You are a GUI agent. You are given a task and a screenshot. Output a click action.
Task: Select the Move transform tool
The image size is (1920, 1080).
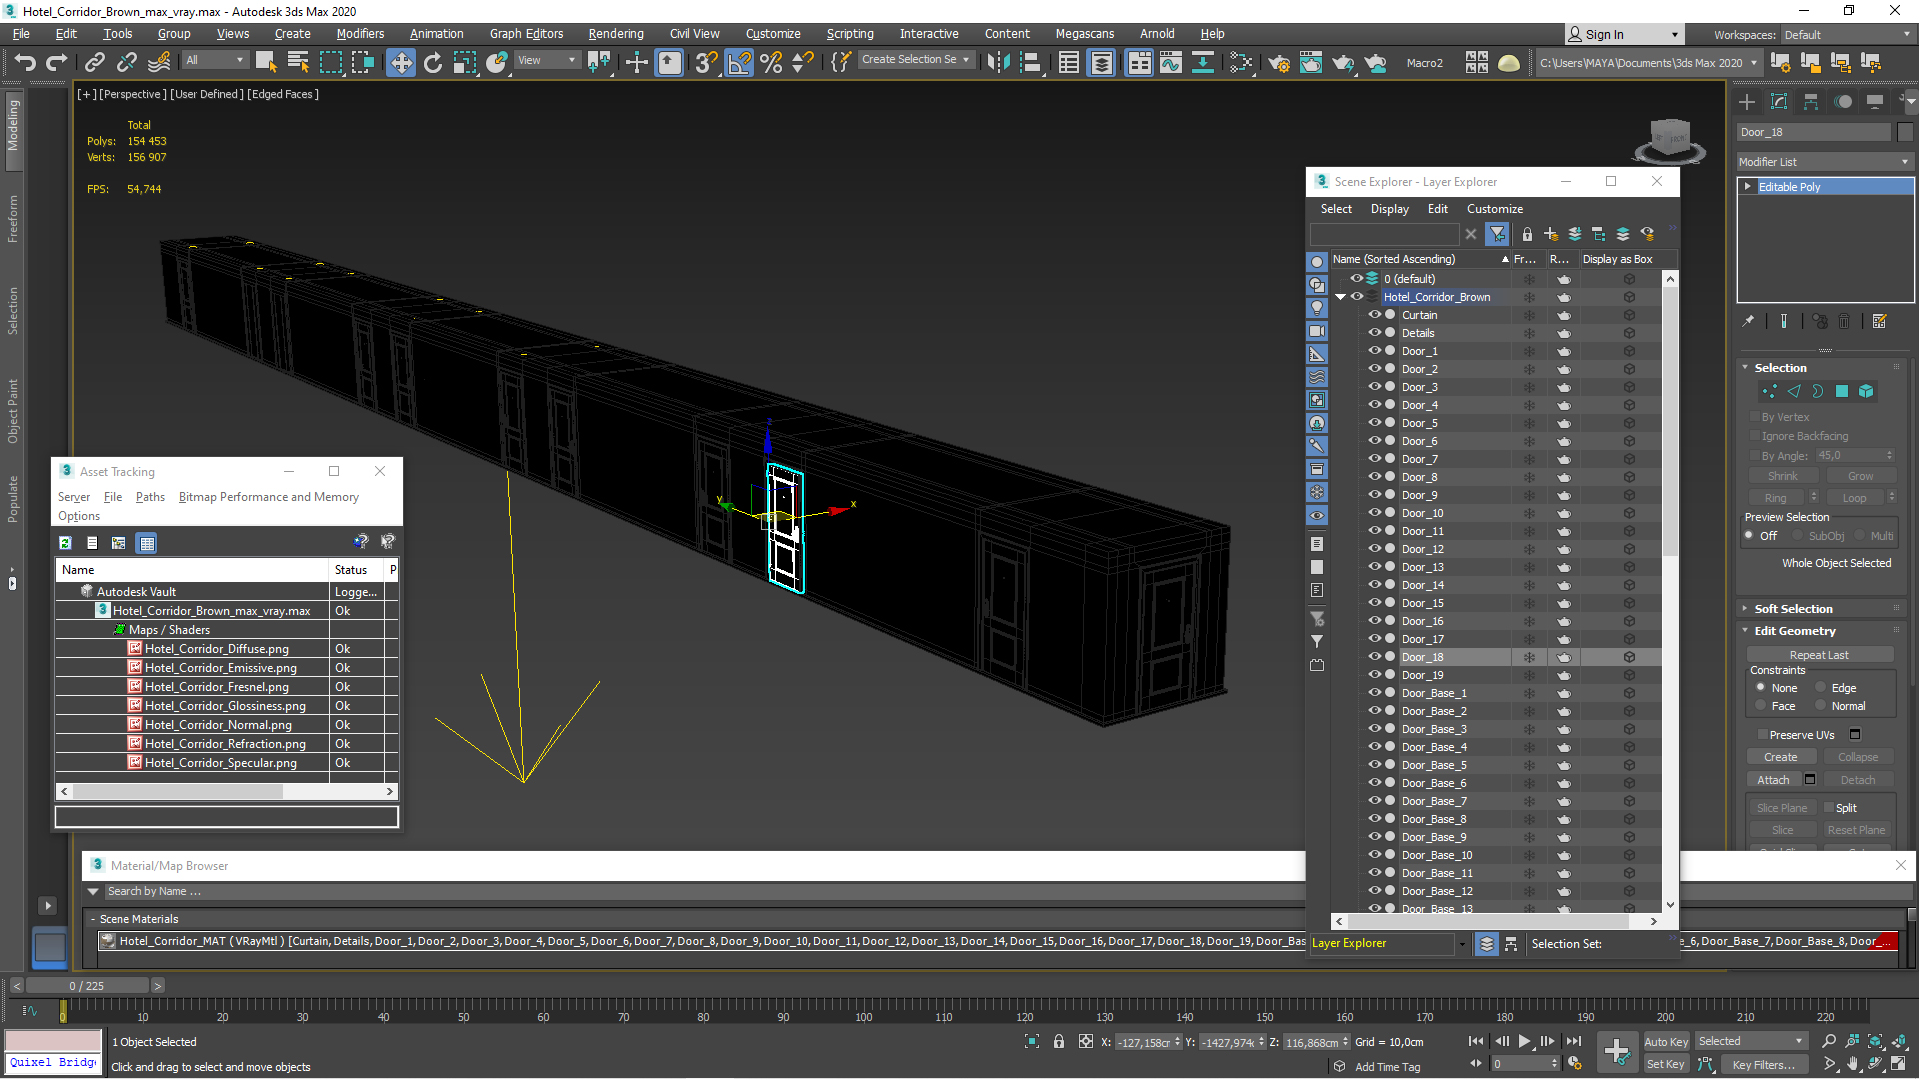pos(400,63)
